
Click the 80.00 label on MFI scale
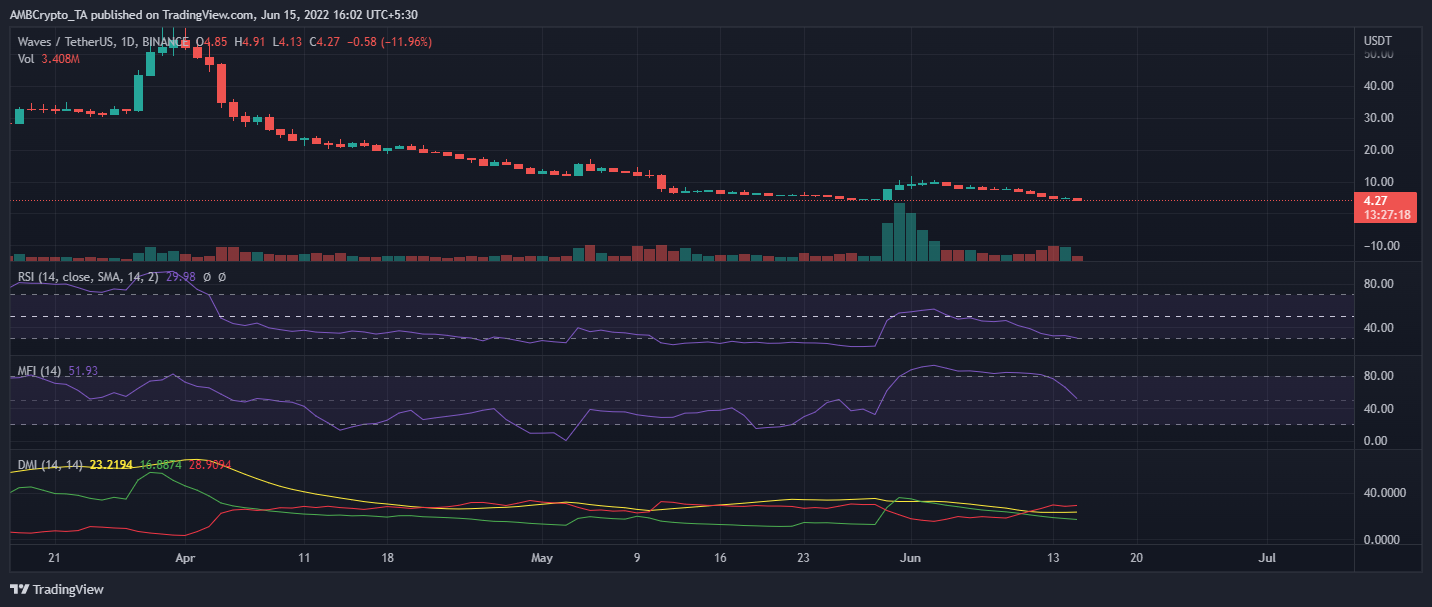coord(1378,376)
